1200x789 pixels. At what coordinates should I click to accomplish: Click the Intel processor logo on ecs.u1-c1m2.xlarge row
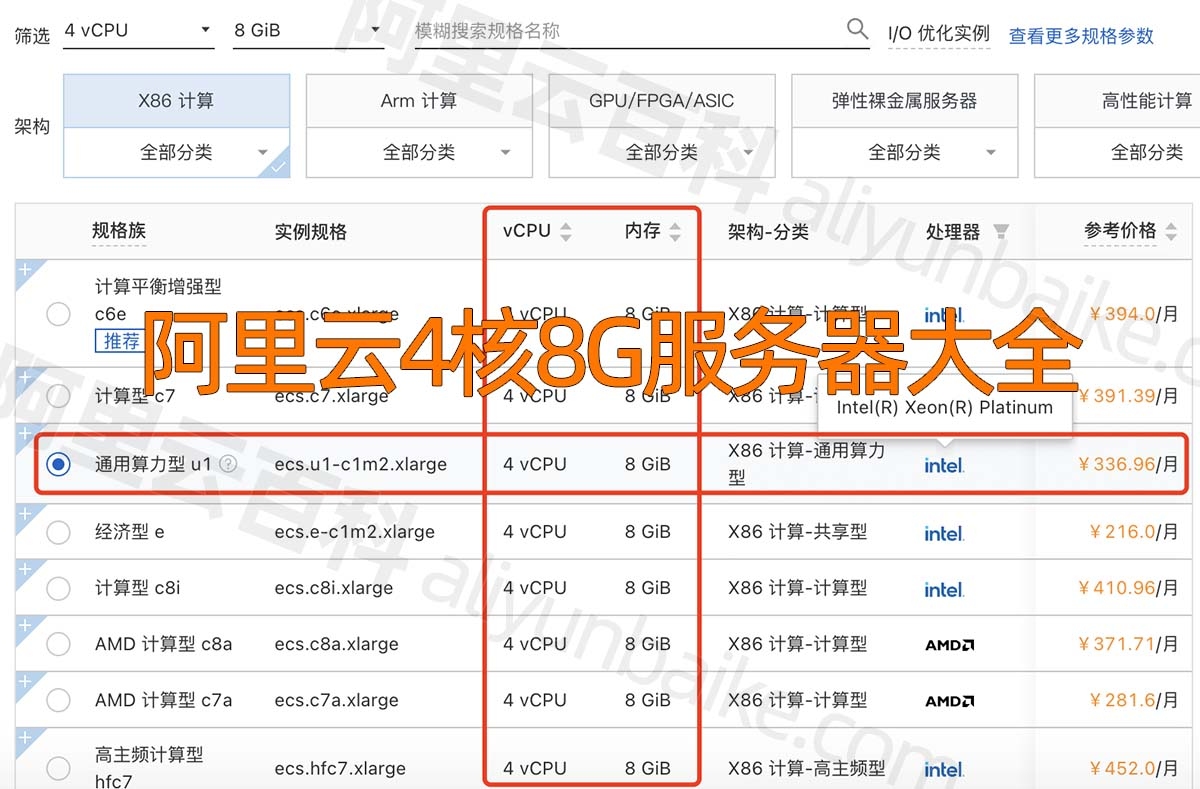[943, 464]
